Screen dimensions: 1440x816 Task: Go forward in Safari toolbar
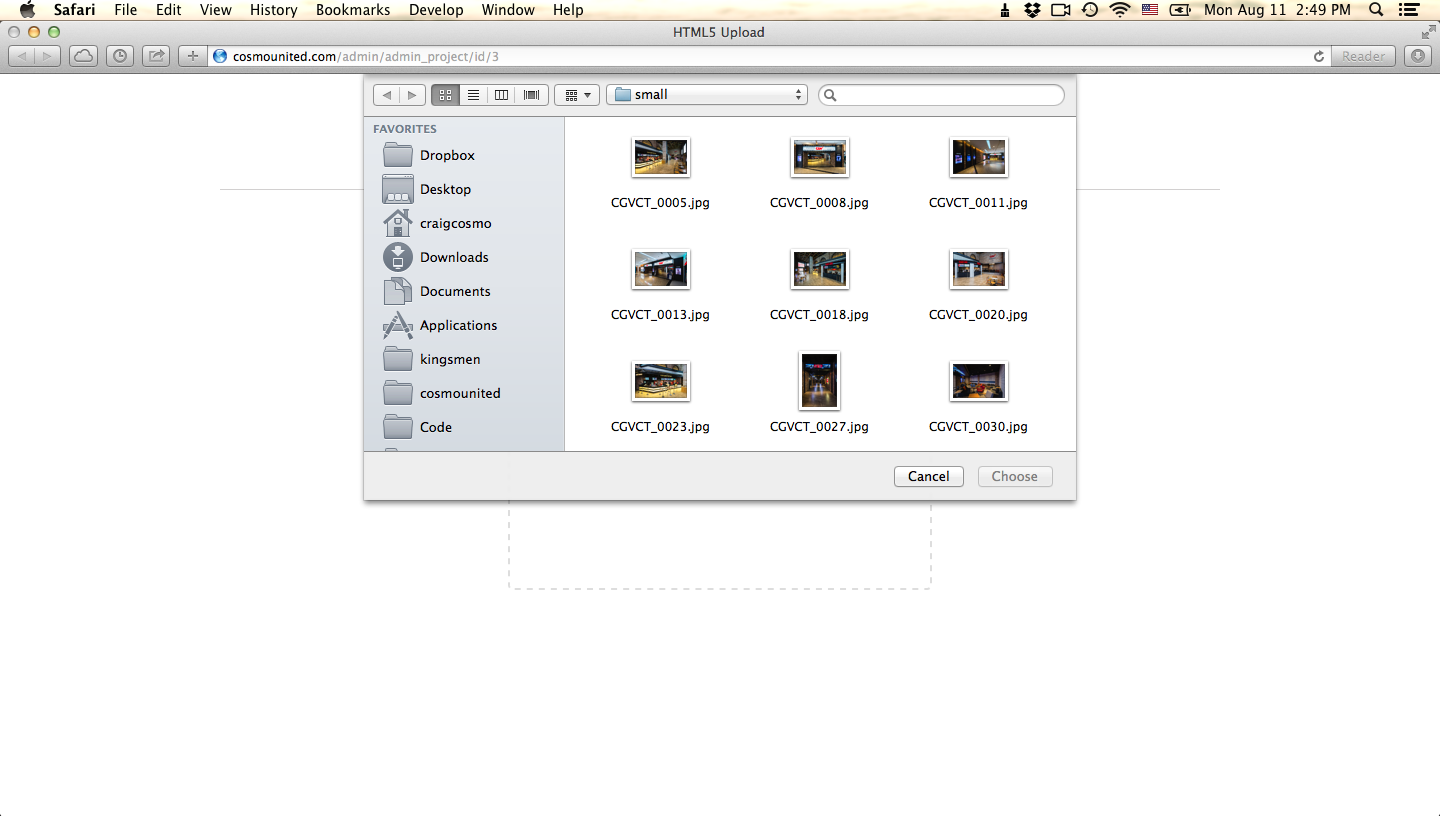48,56
